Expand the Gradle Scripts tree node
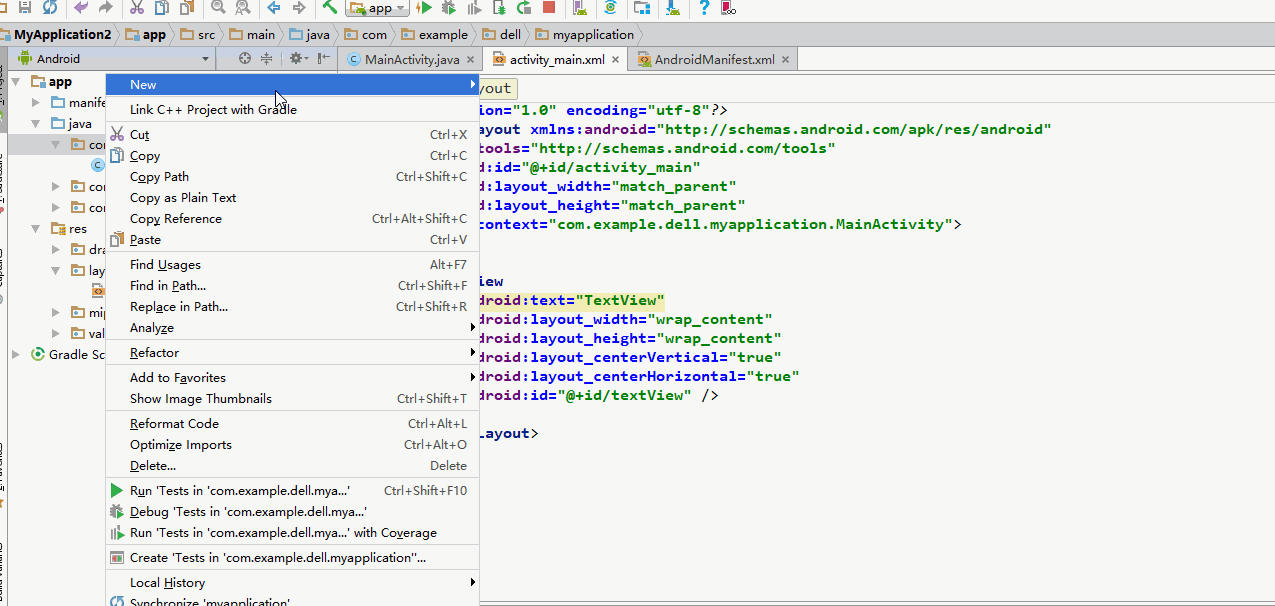The height and width of the screenshot is (606, 1275). coord(16,354)
